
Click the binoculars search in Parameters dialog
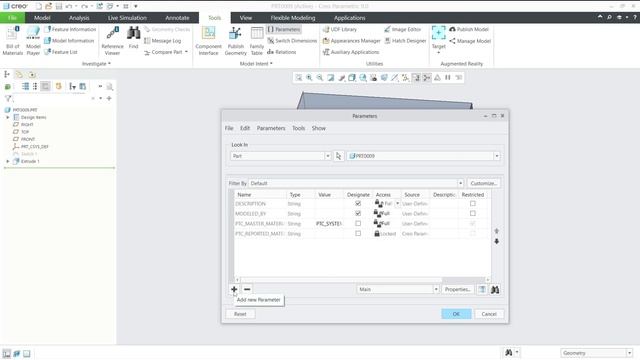495,289
